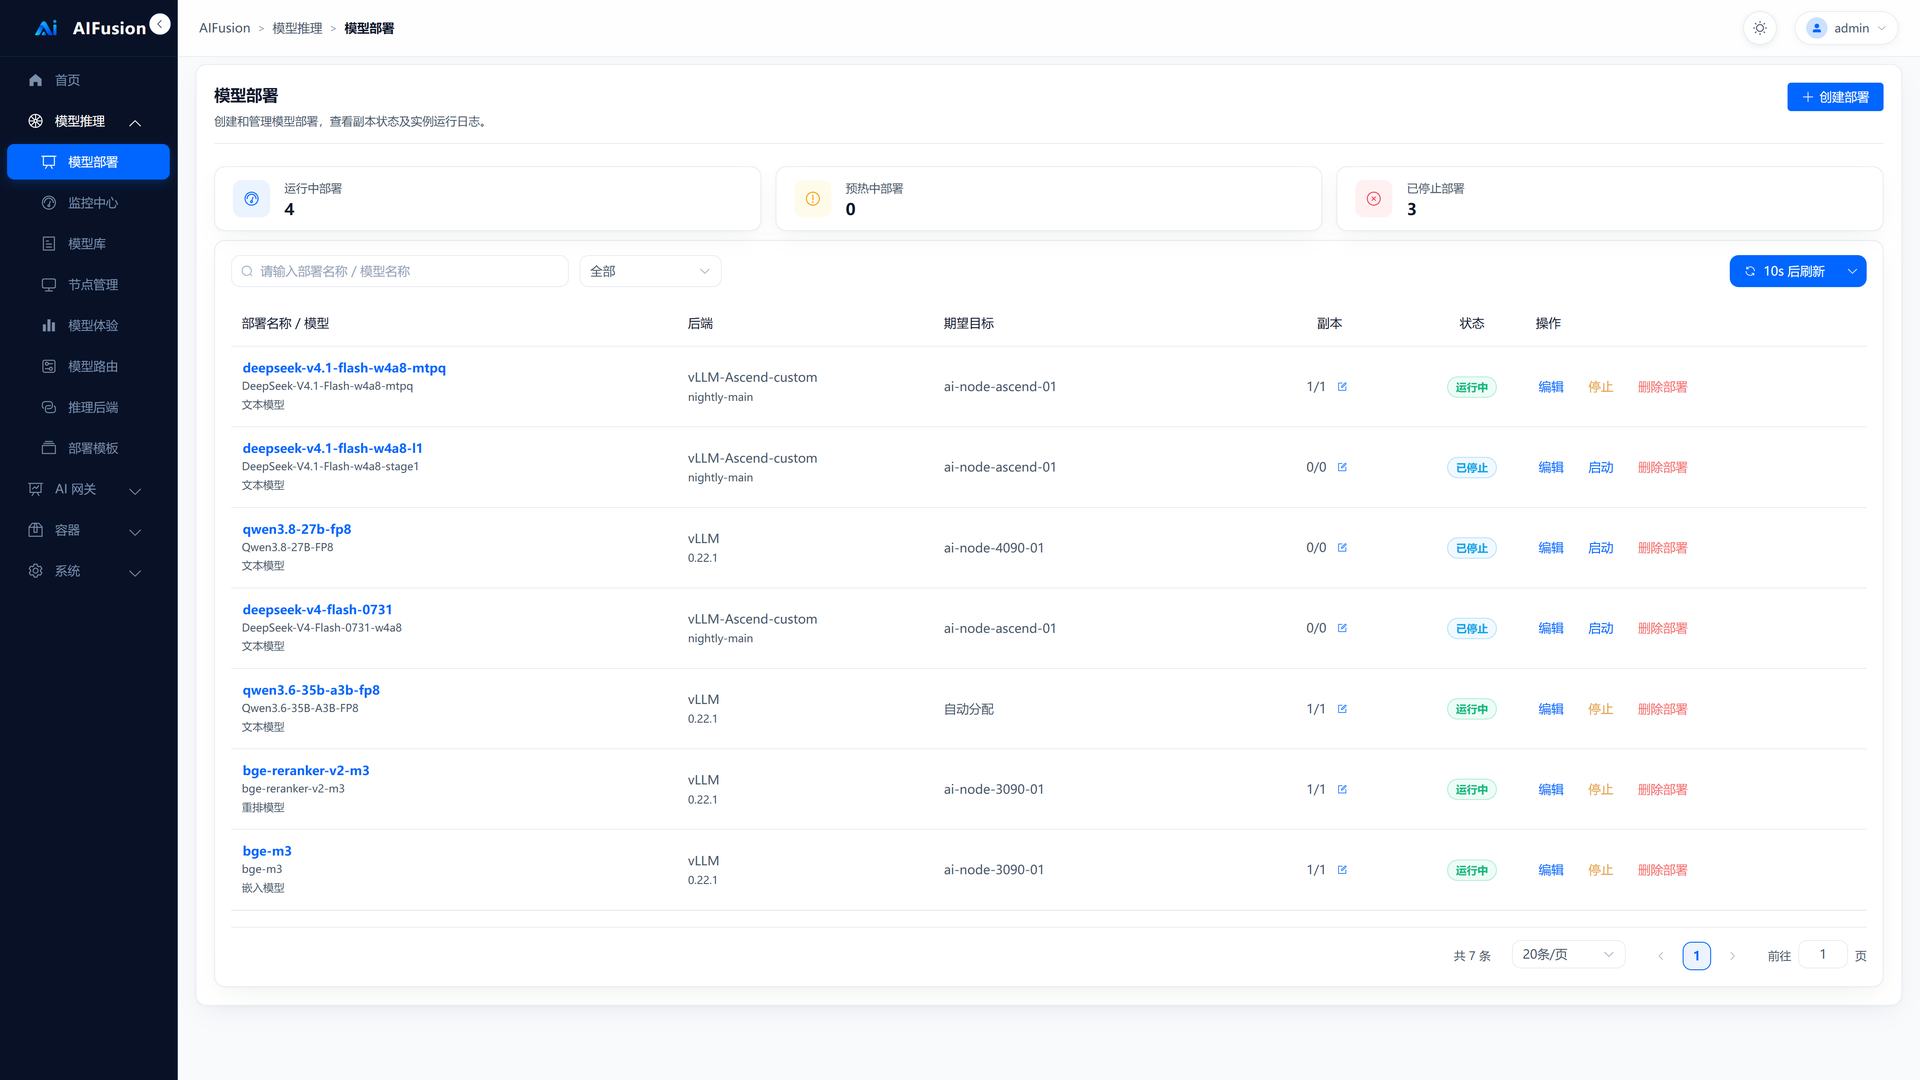This screenshot has width=1920, height=1080.
Task: Click 启动 for qwen3.8-27b-fp8
Action: (x=1601, y=548)
